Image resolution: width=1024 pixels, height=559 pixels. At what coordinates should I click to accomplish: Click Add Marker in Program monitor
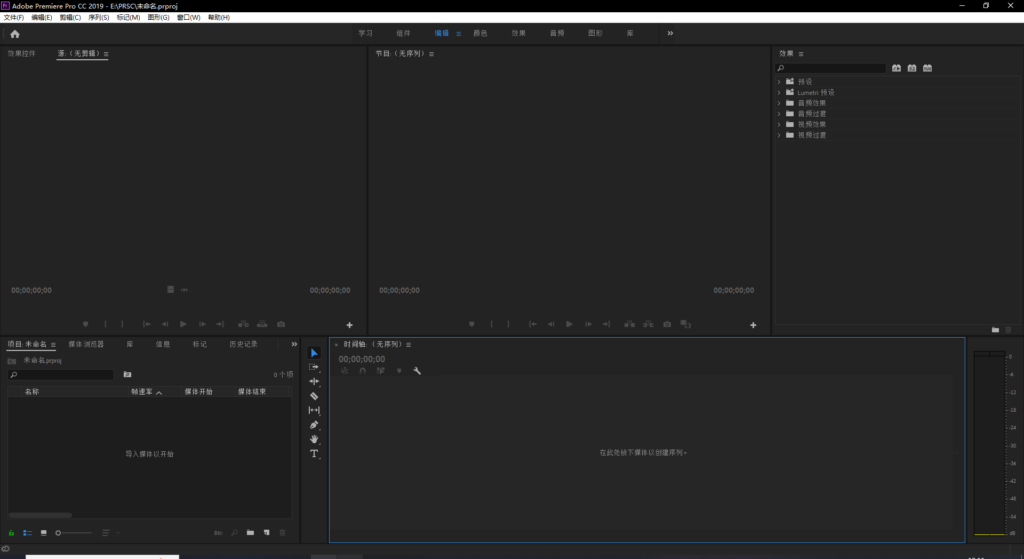(472, 325)
